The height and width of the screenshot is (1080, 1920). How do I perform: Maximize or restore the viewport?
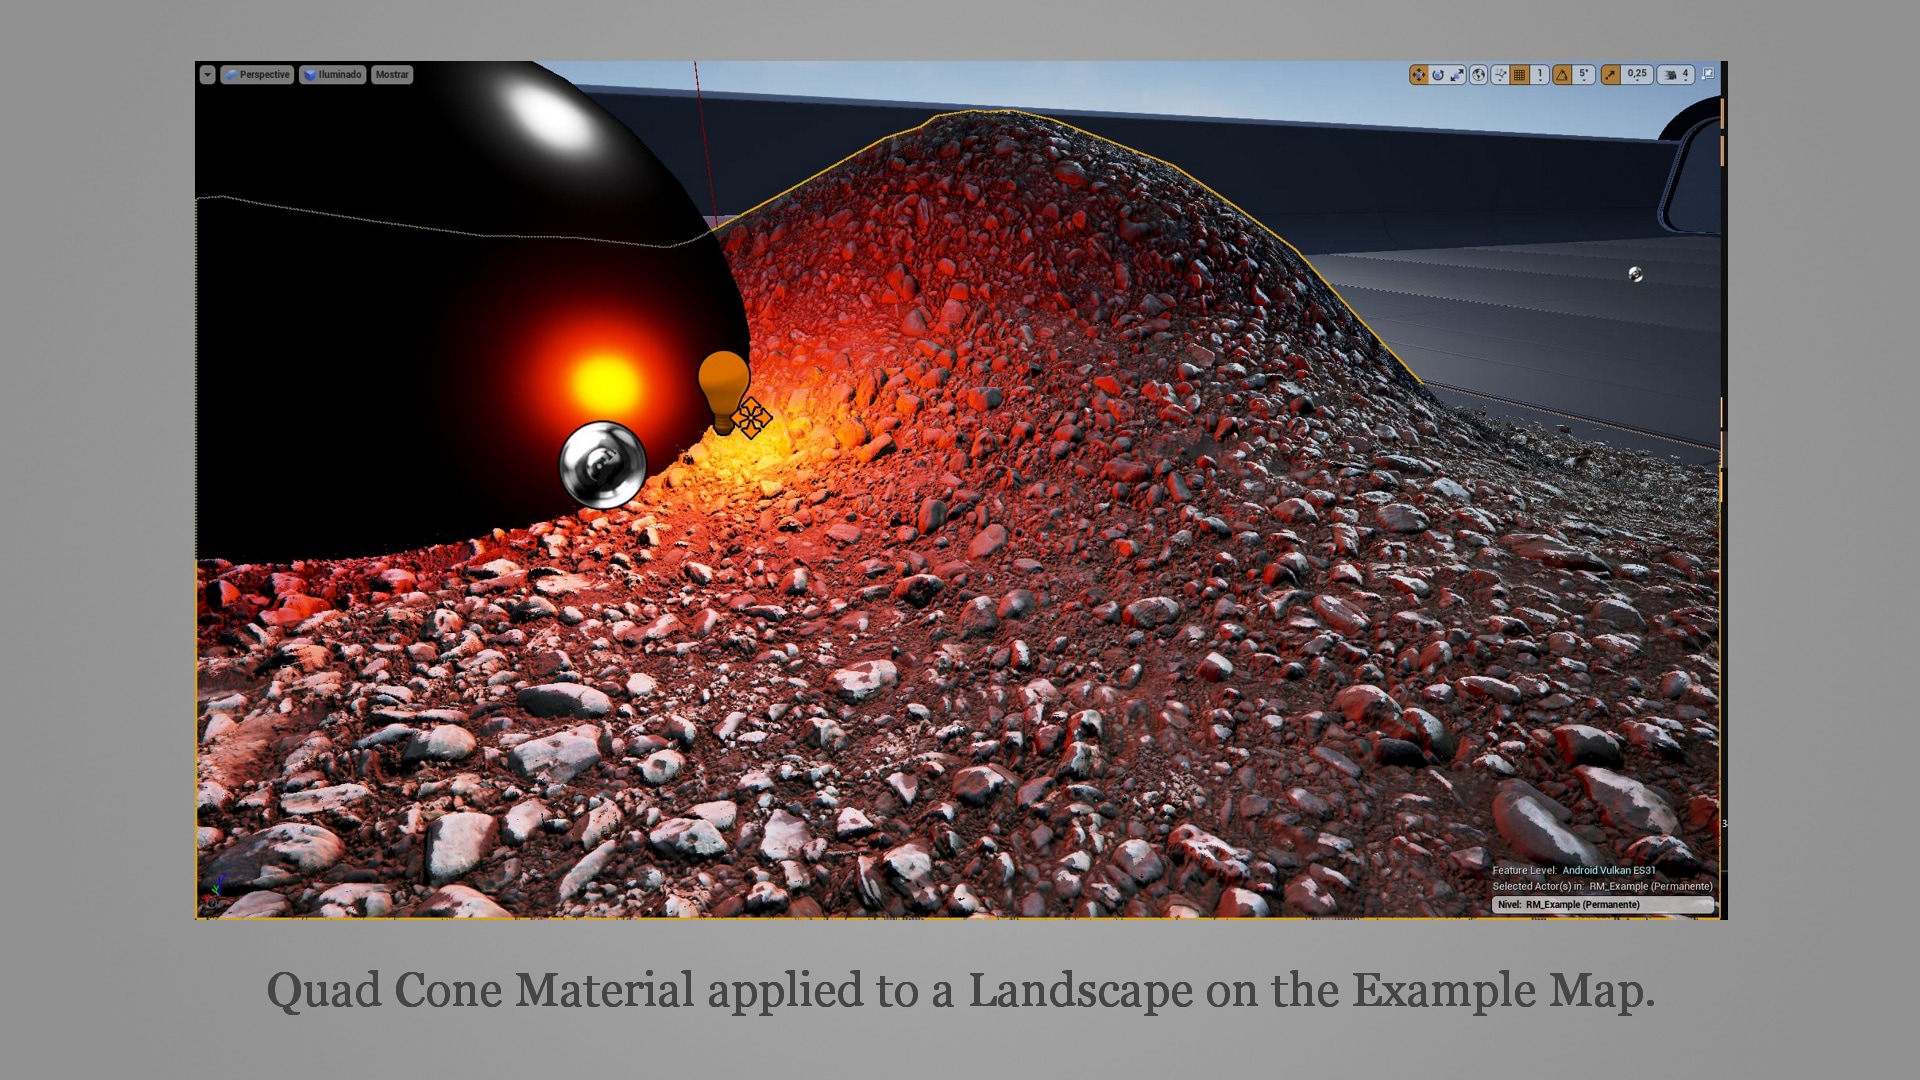point(1708,74)
